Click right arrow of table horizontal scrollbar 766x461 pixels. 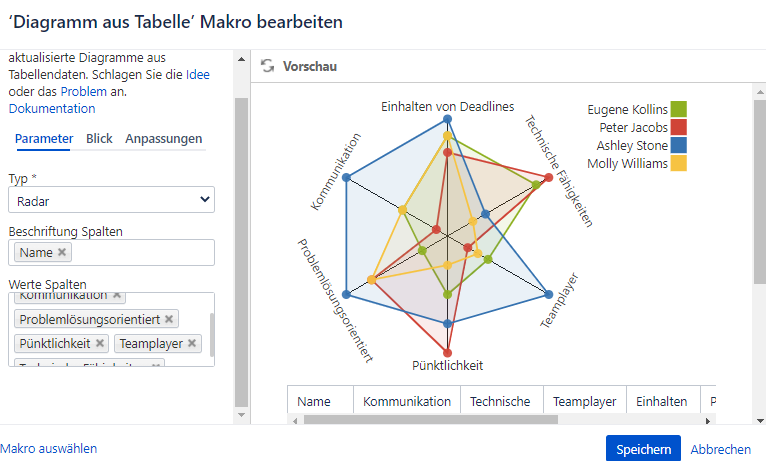click(x=708, y=420)
